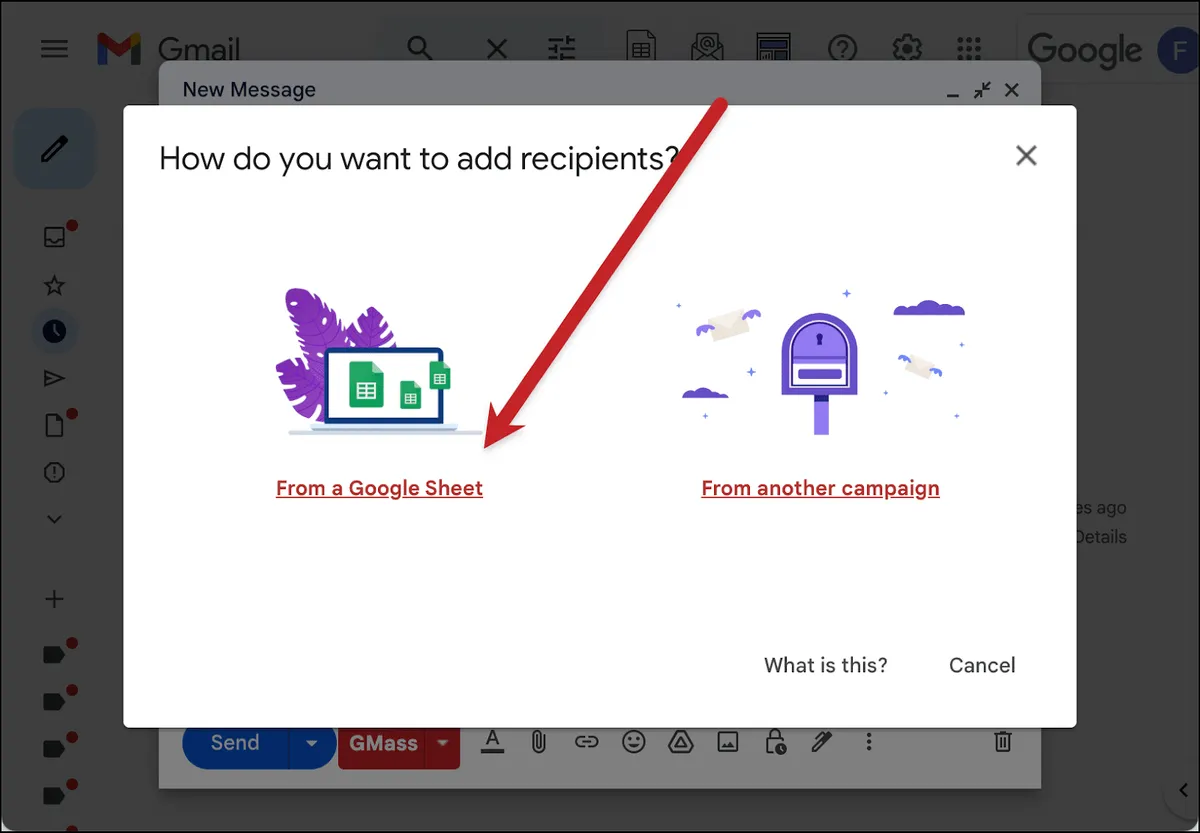Open formatting options A icon
This screenshot has height=833, width=1200.
coord(492,742)
